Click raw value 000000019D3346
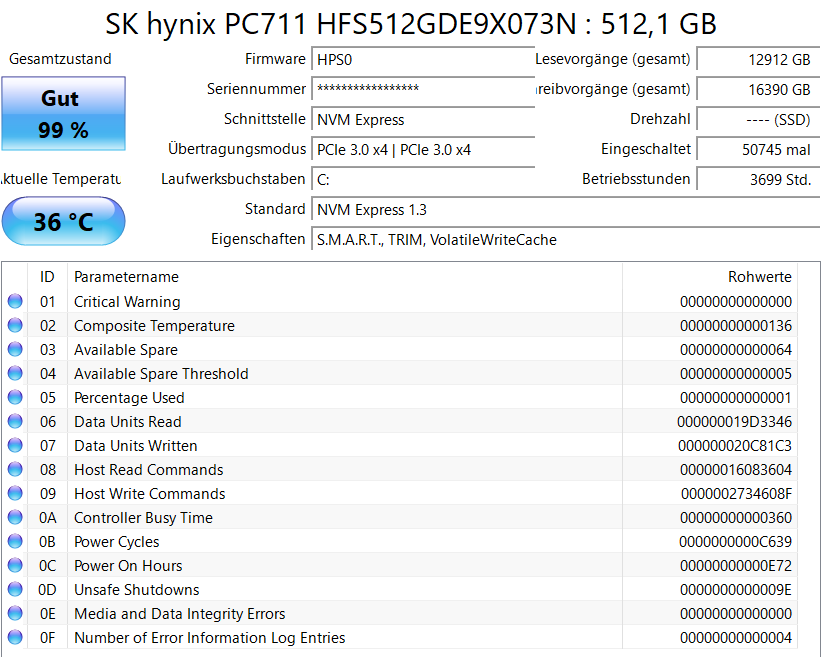 tap(734, 422)
